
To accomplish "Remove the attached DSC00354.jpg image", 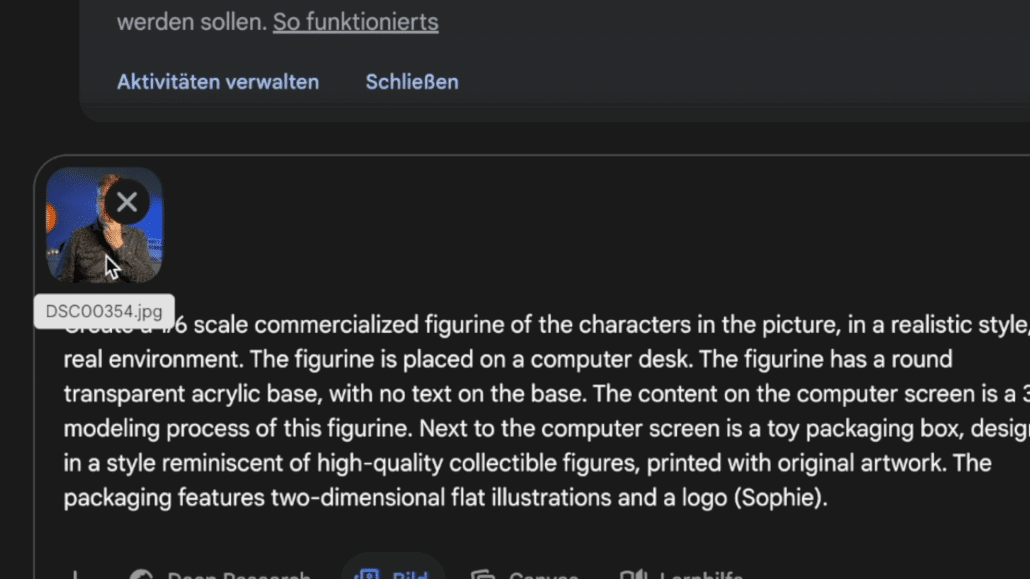I will [x=127, y=202].
